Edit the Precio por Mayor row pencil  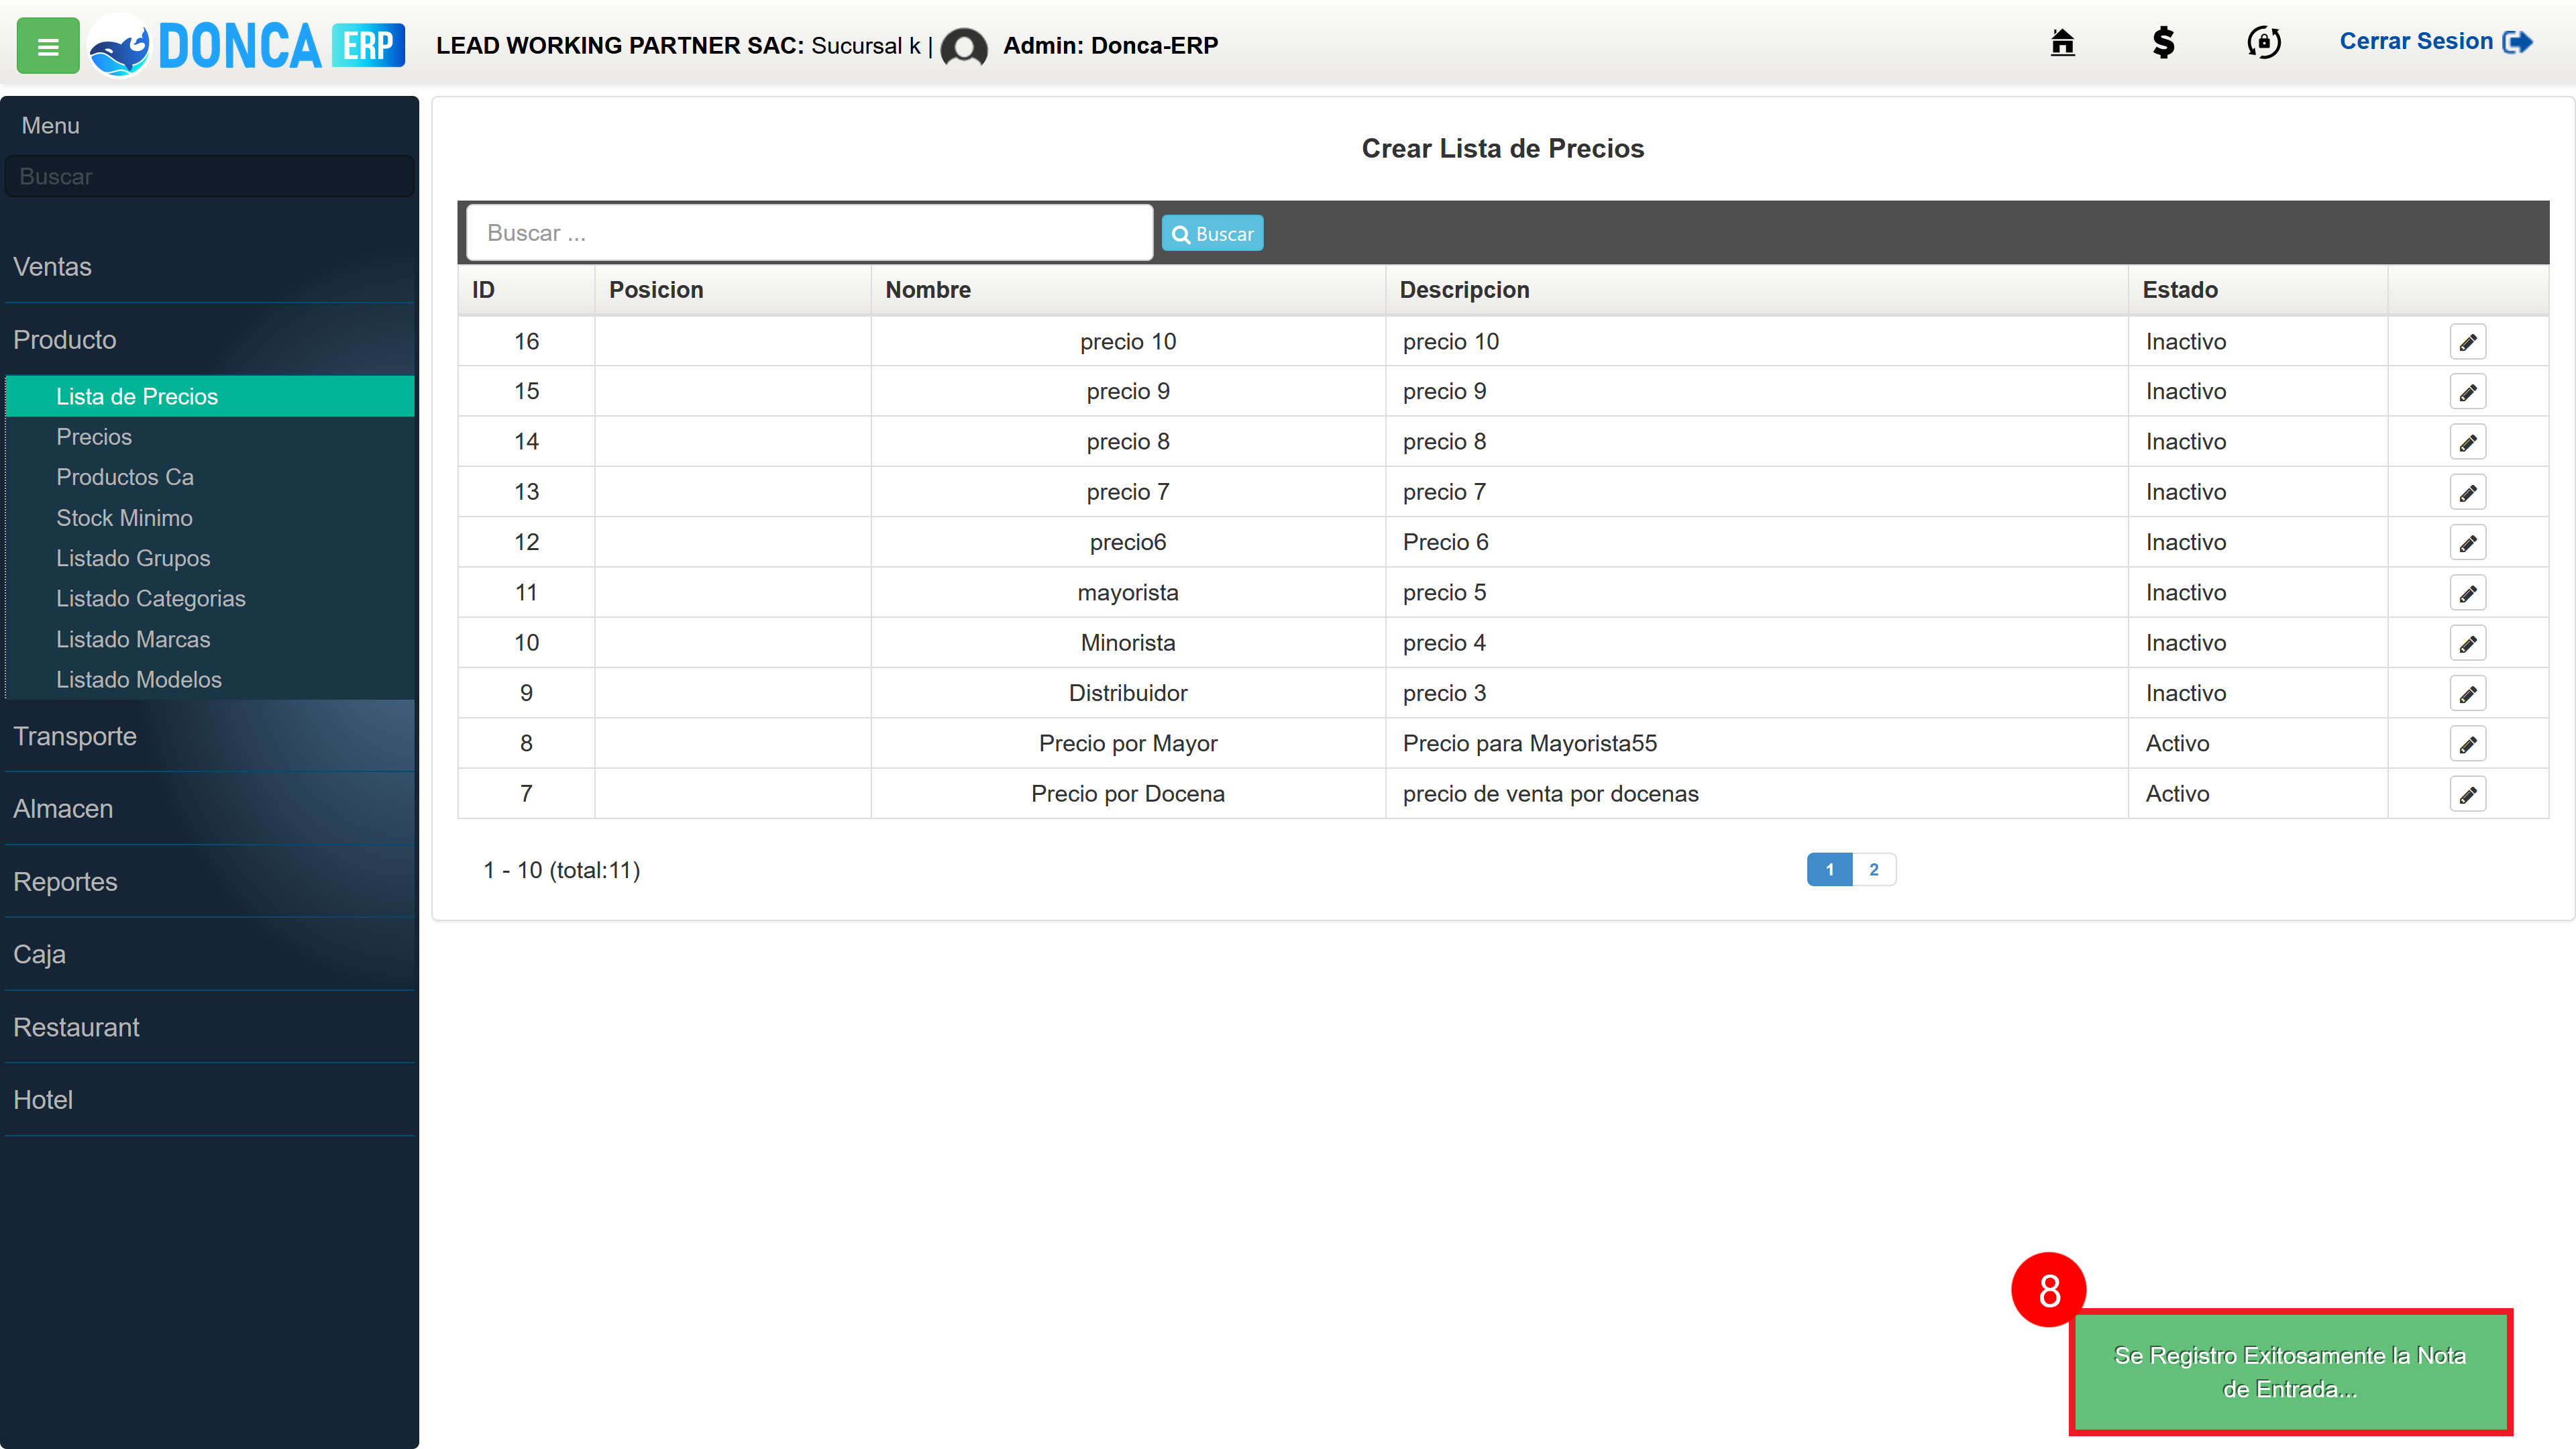(2468, 744)
